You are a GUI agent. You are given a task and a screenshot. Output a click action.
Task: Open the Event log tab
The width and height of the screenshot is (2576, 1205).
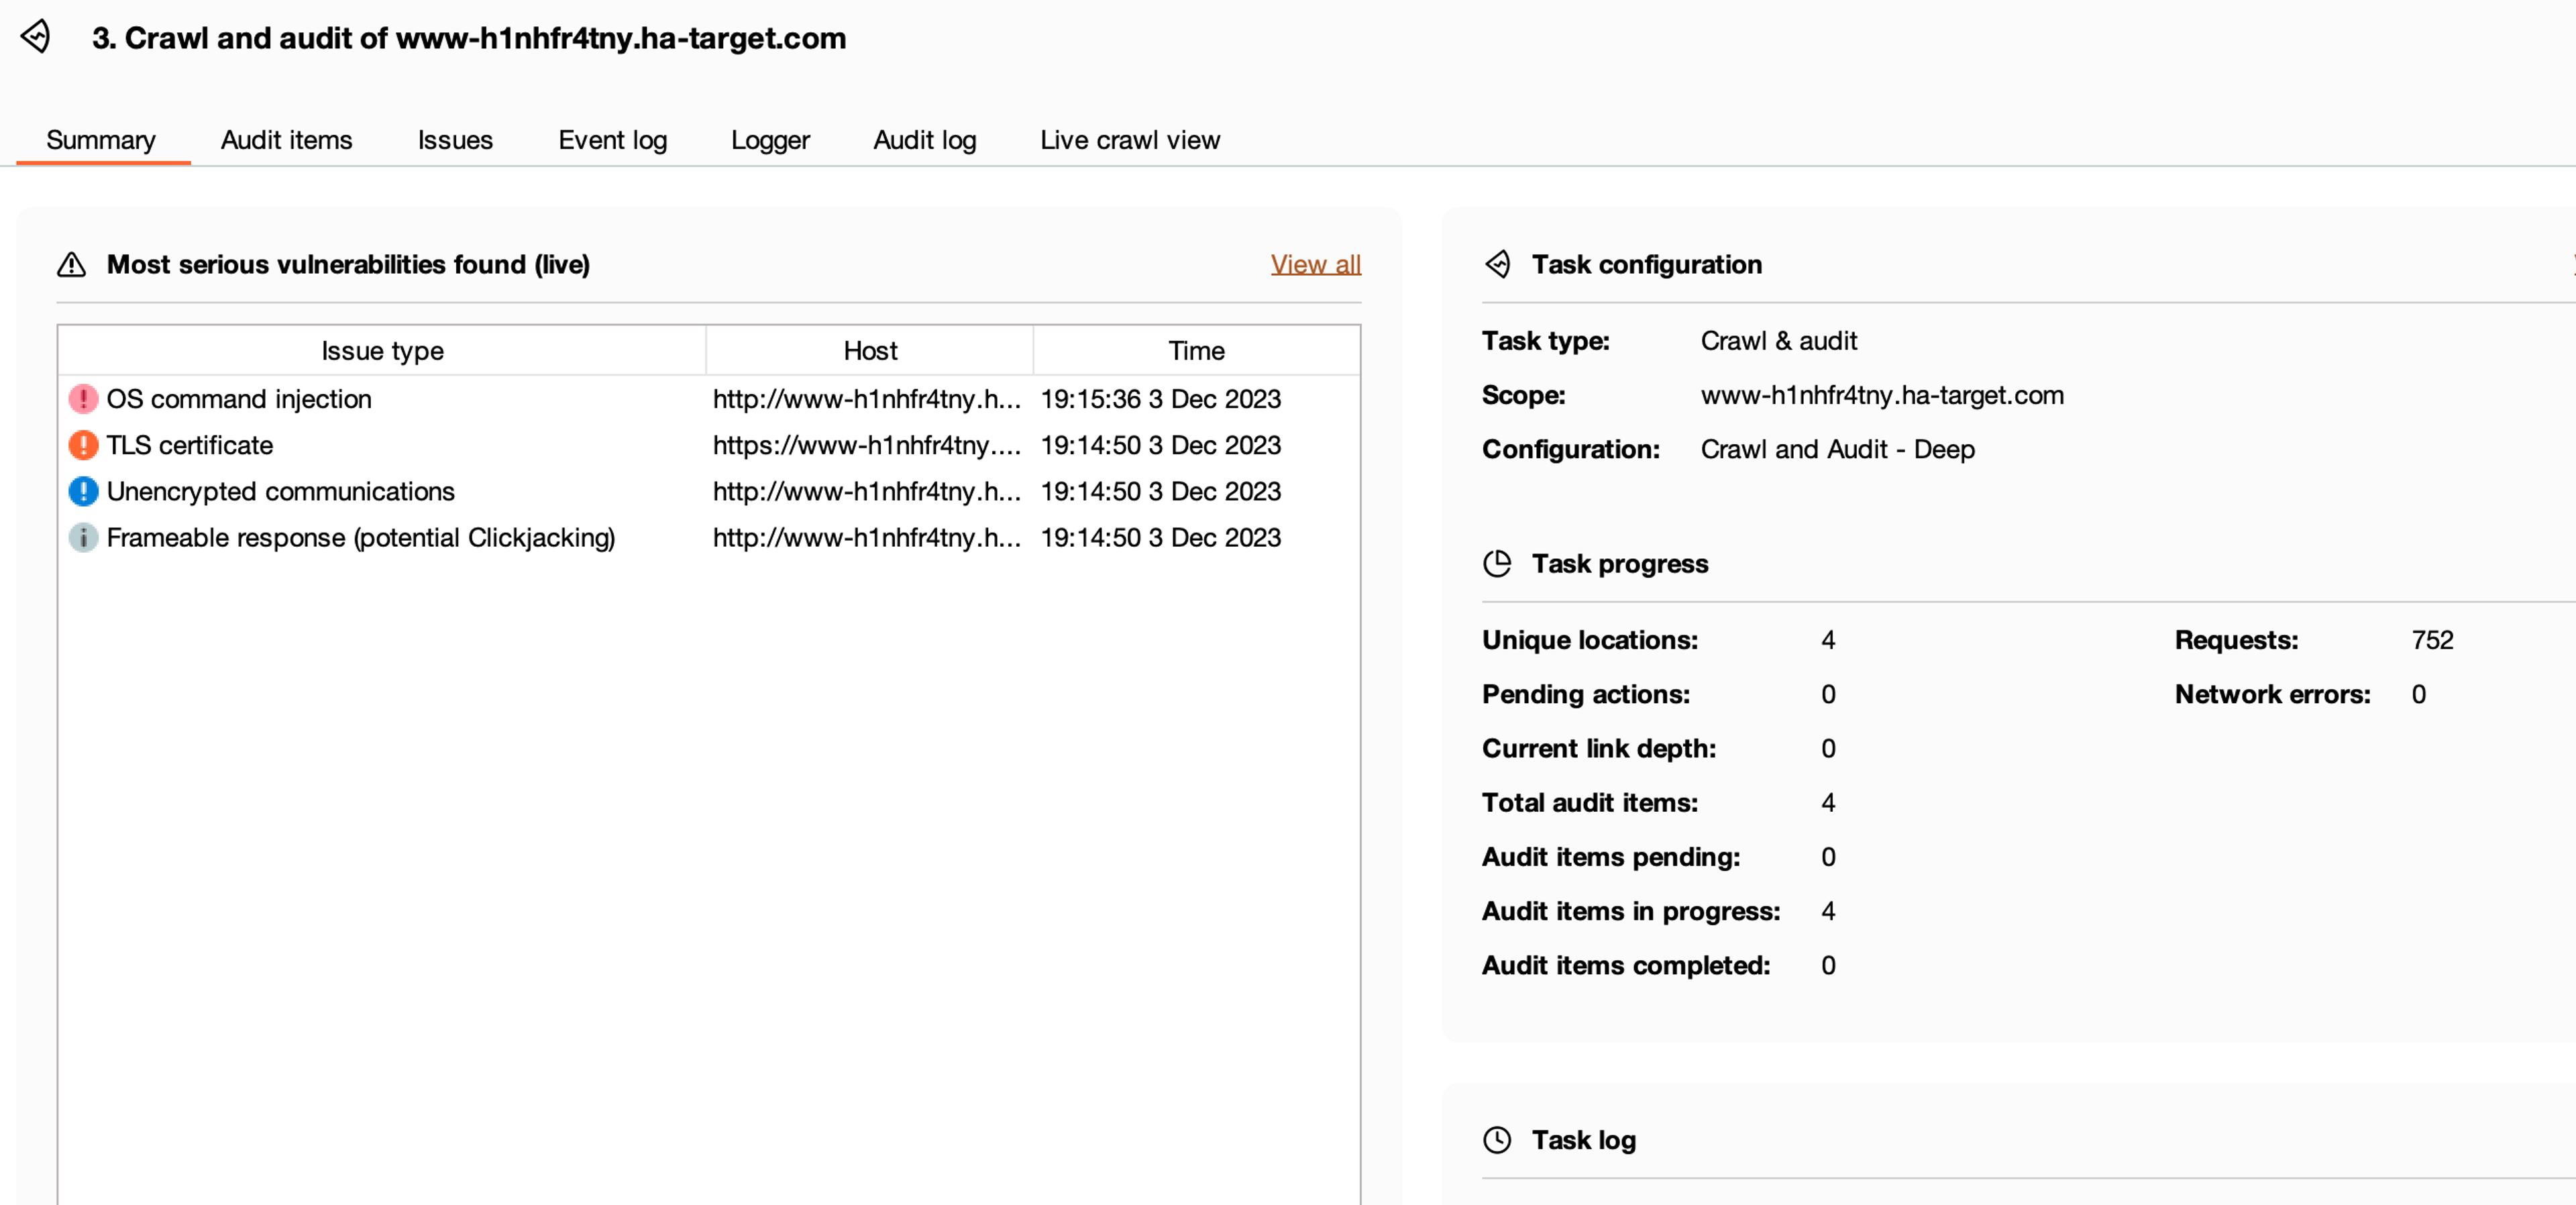tap(612, 140)
